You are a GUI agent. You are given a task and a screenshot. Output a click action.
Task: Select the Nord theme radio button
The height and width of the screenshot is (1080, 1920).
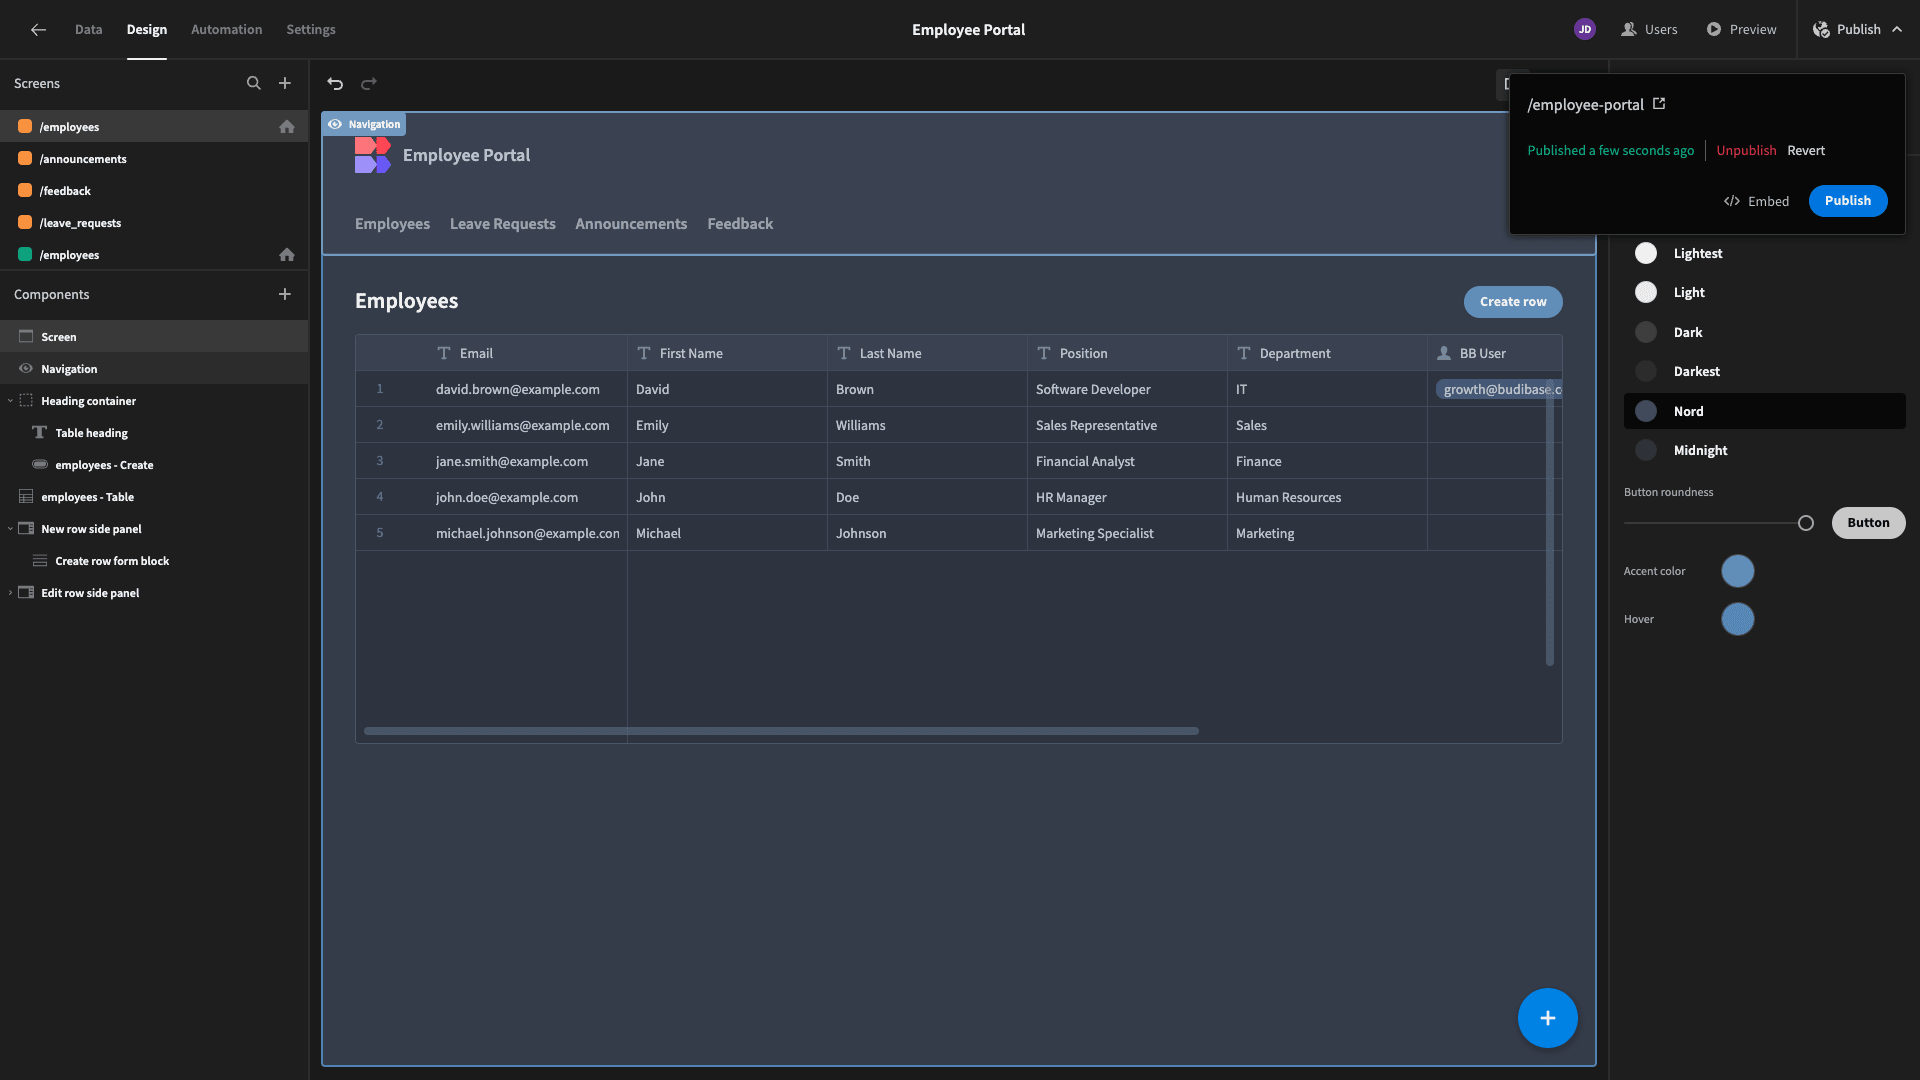(1646, 410)
